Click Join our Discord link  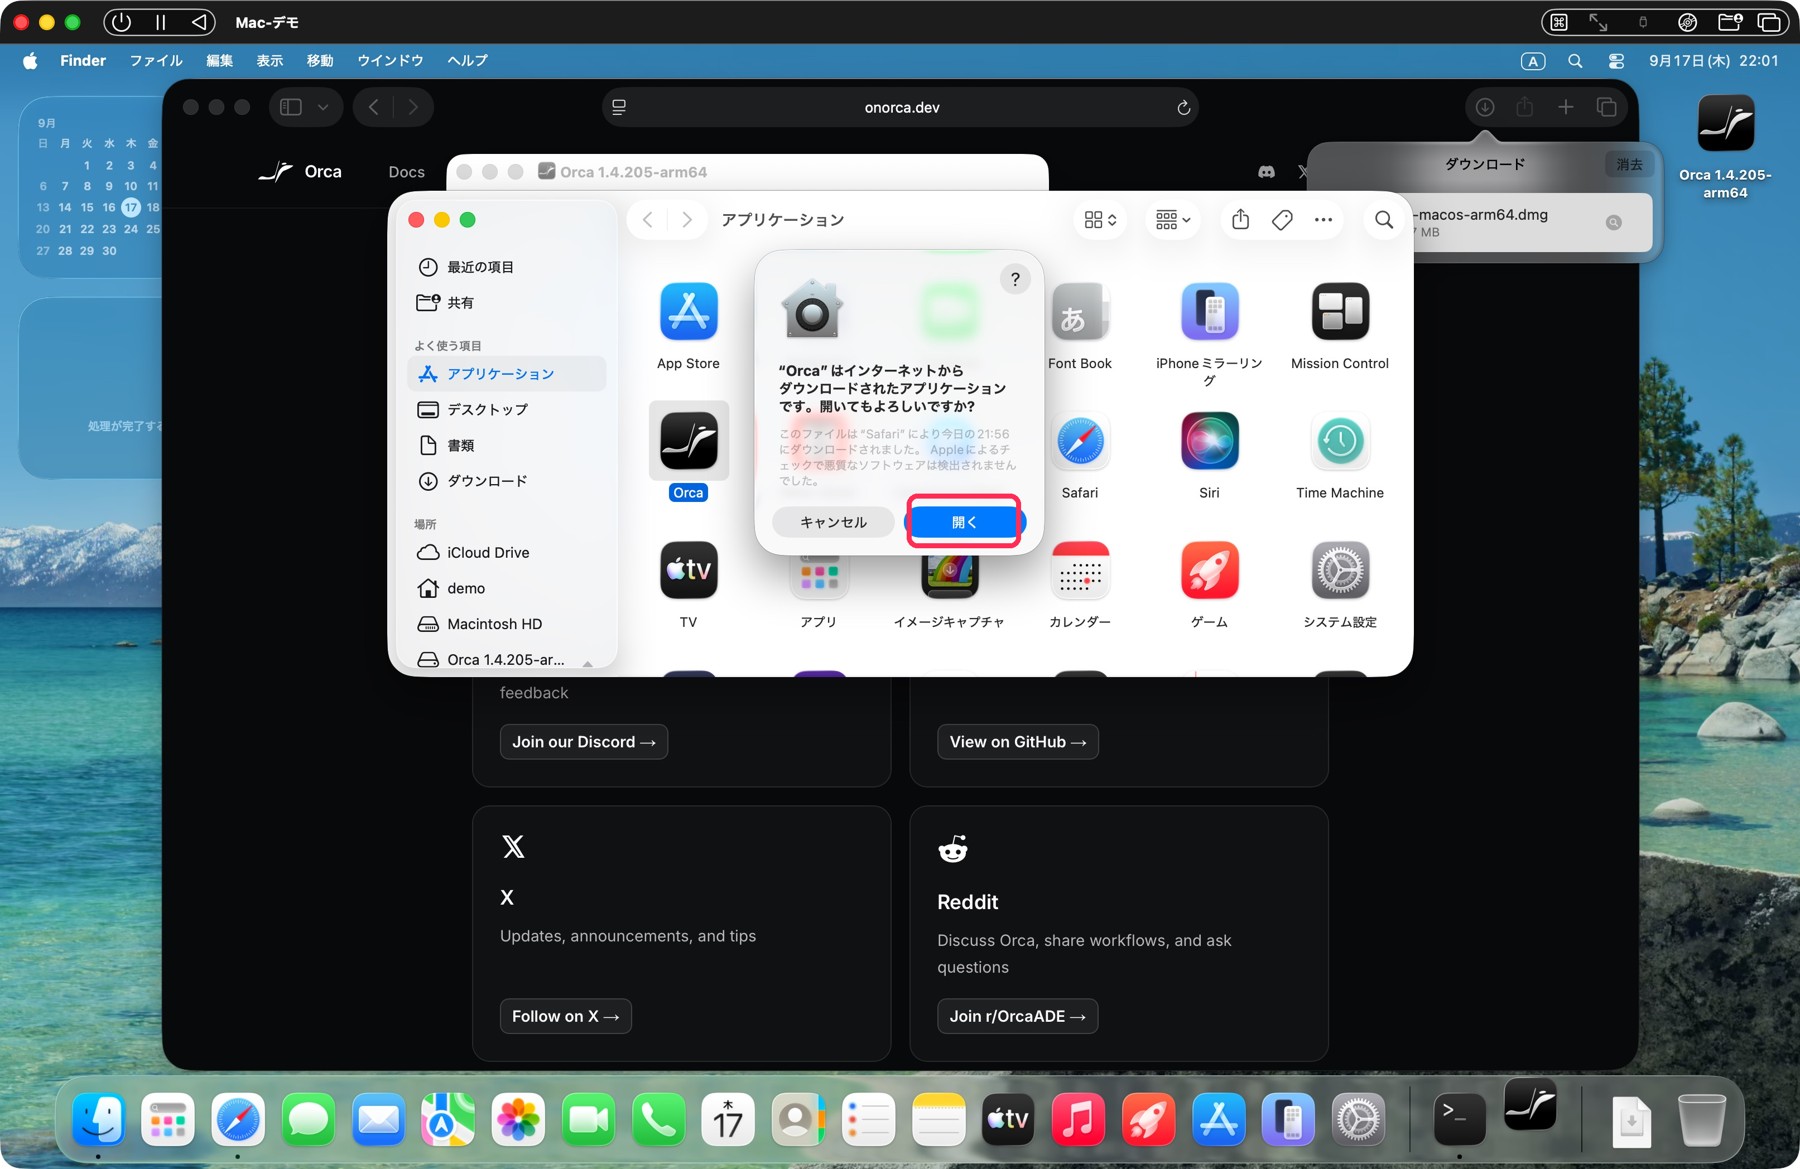(x=584, y=742)
